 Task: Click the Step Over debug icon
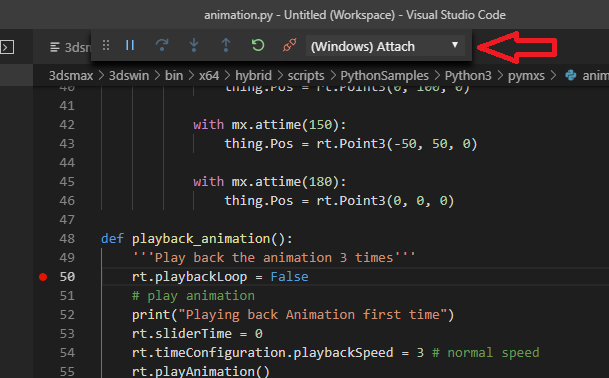pos(162,45)
